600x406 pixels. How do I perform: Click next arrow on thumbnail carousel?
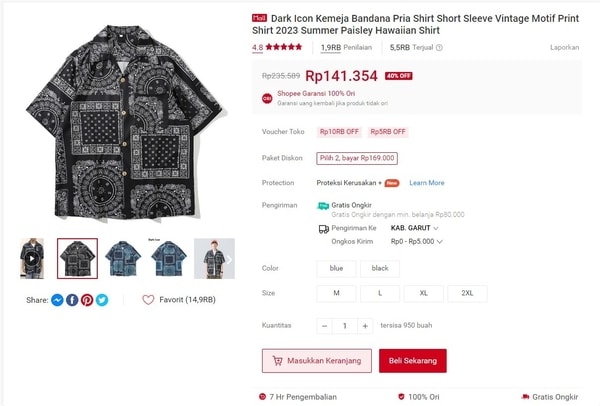coord(228,259)
